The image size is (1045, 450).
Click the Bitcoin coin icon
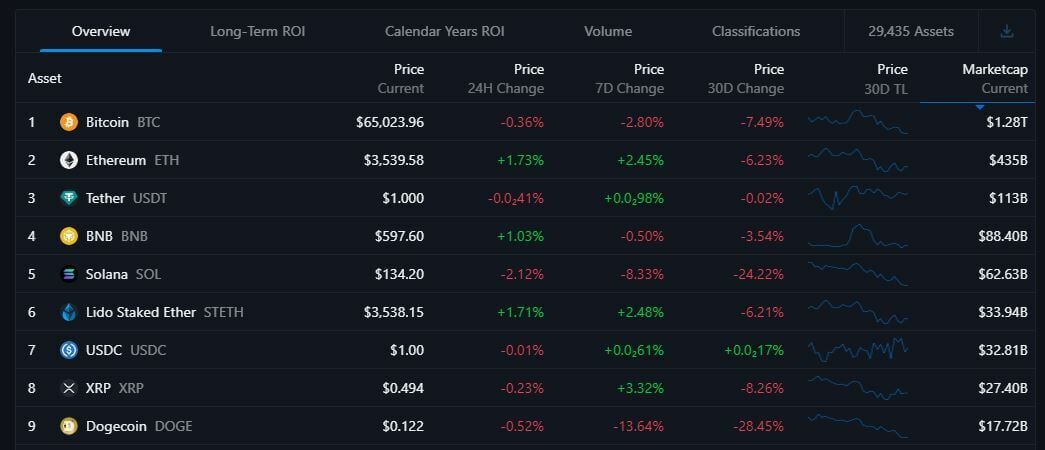pos(69,122)
